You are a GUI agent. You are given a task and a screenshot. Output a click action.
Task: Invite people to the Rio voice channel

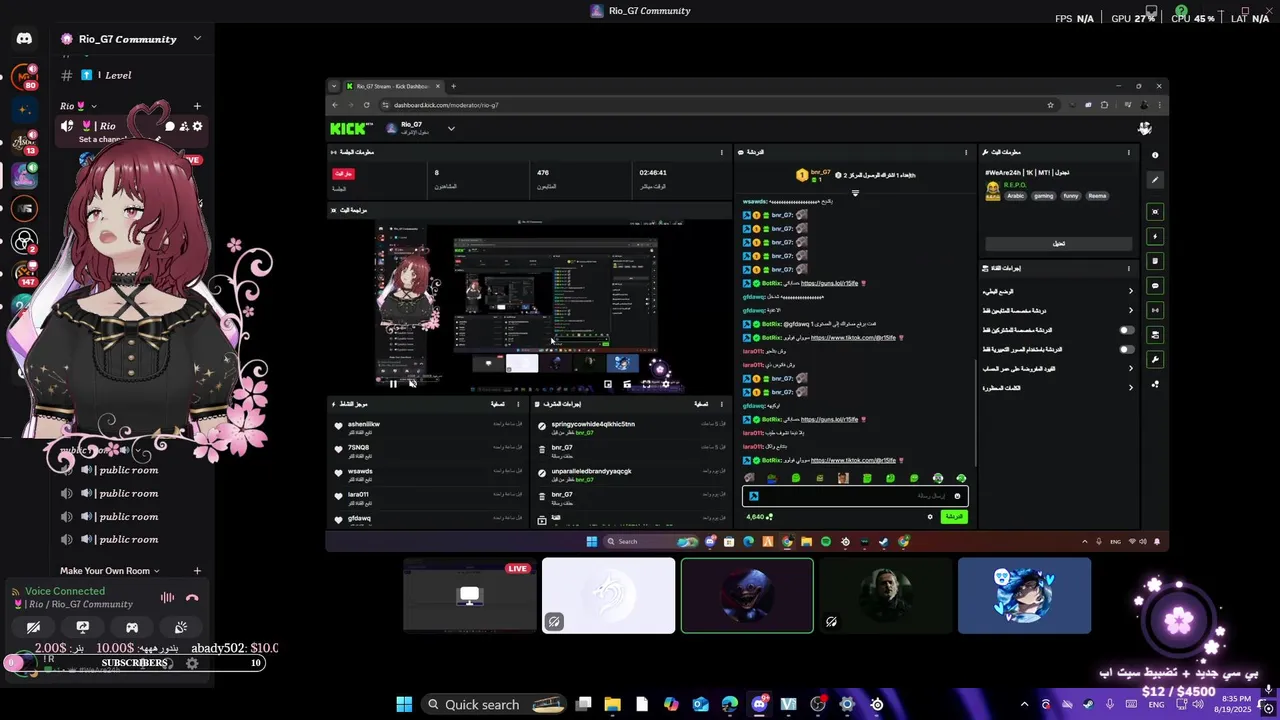(x=184, y=127)
